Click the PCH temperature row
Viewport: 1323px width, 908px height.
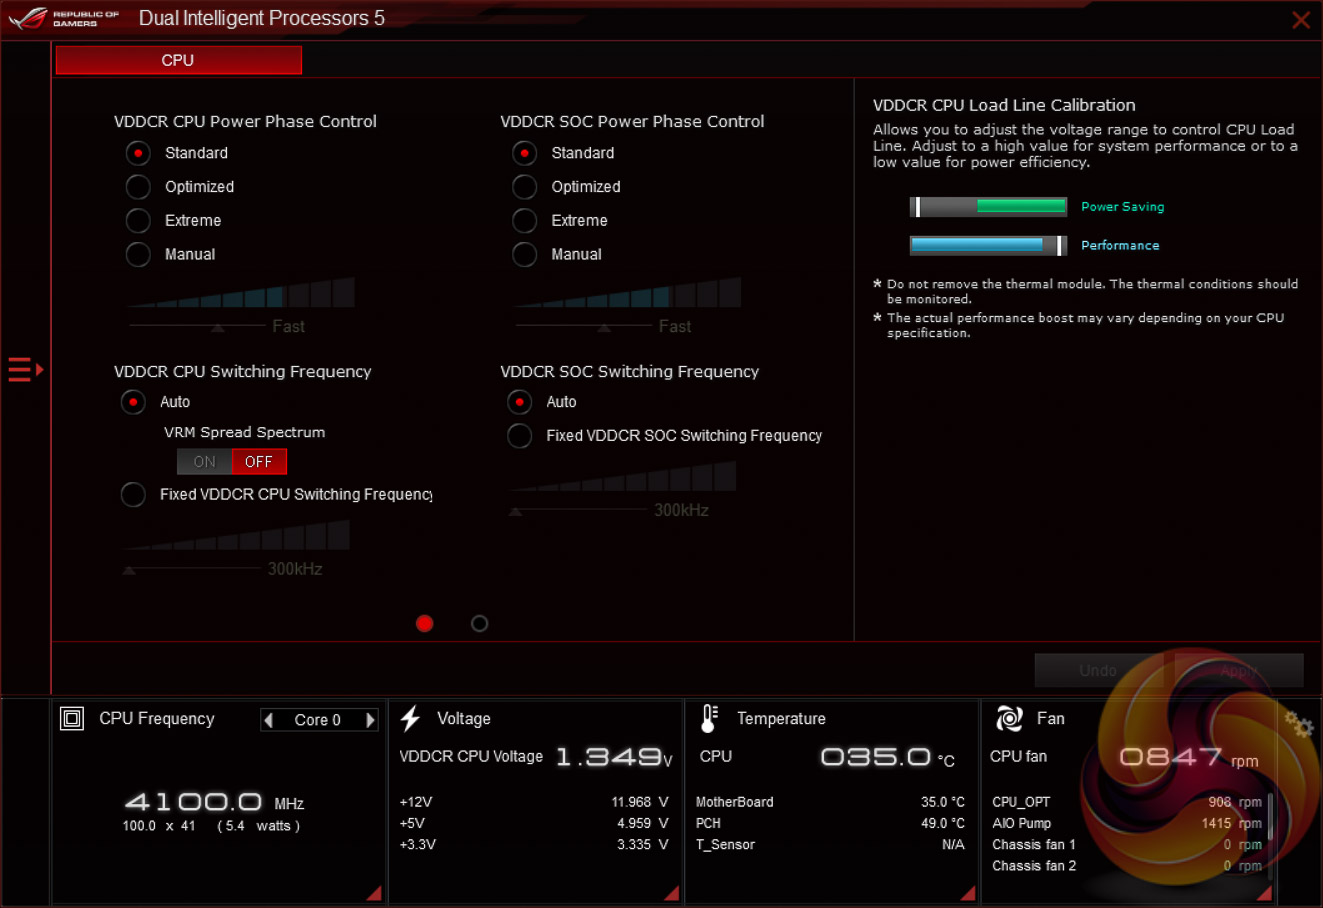click(831, 823)
